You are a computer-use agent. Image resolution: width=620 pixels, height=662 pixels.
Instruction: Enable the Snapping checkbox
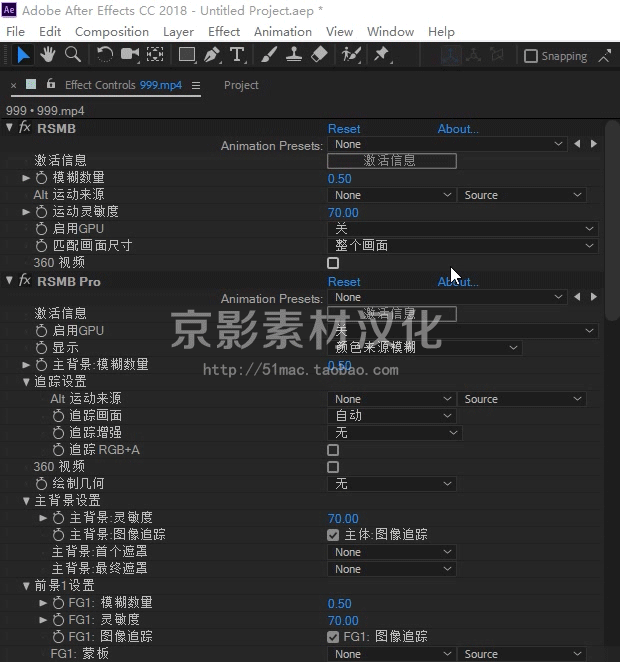(x=531, y=56)
